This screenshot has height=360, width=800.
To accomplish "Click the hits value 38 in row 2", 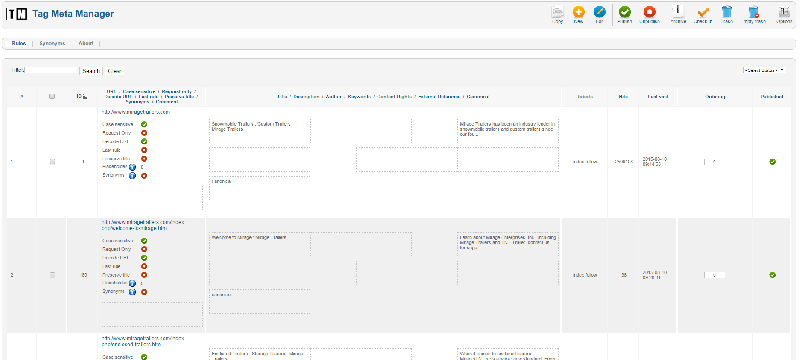I will (623, 275).
